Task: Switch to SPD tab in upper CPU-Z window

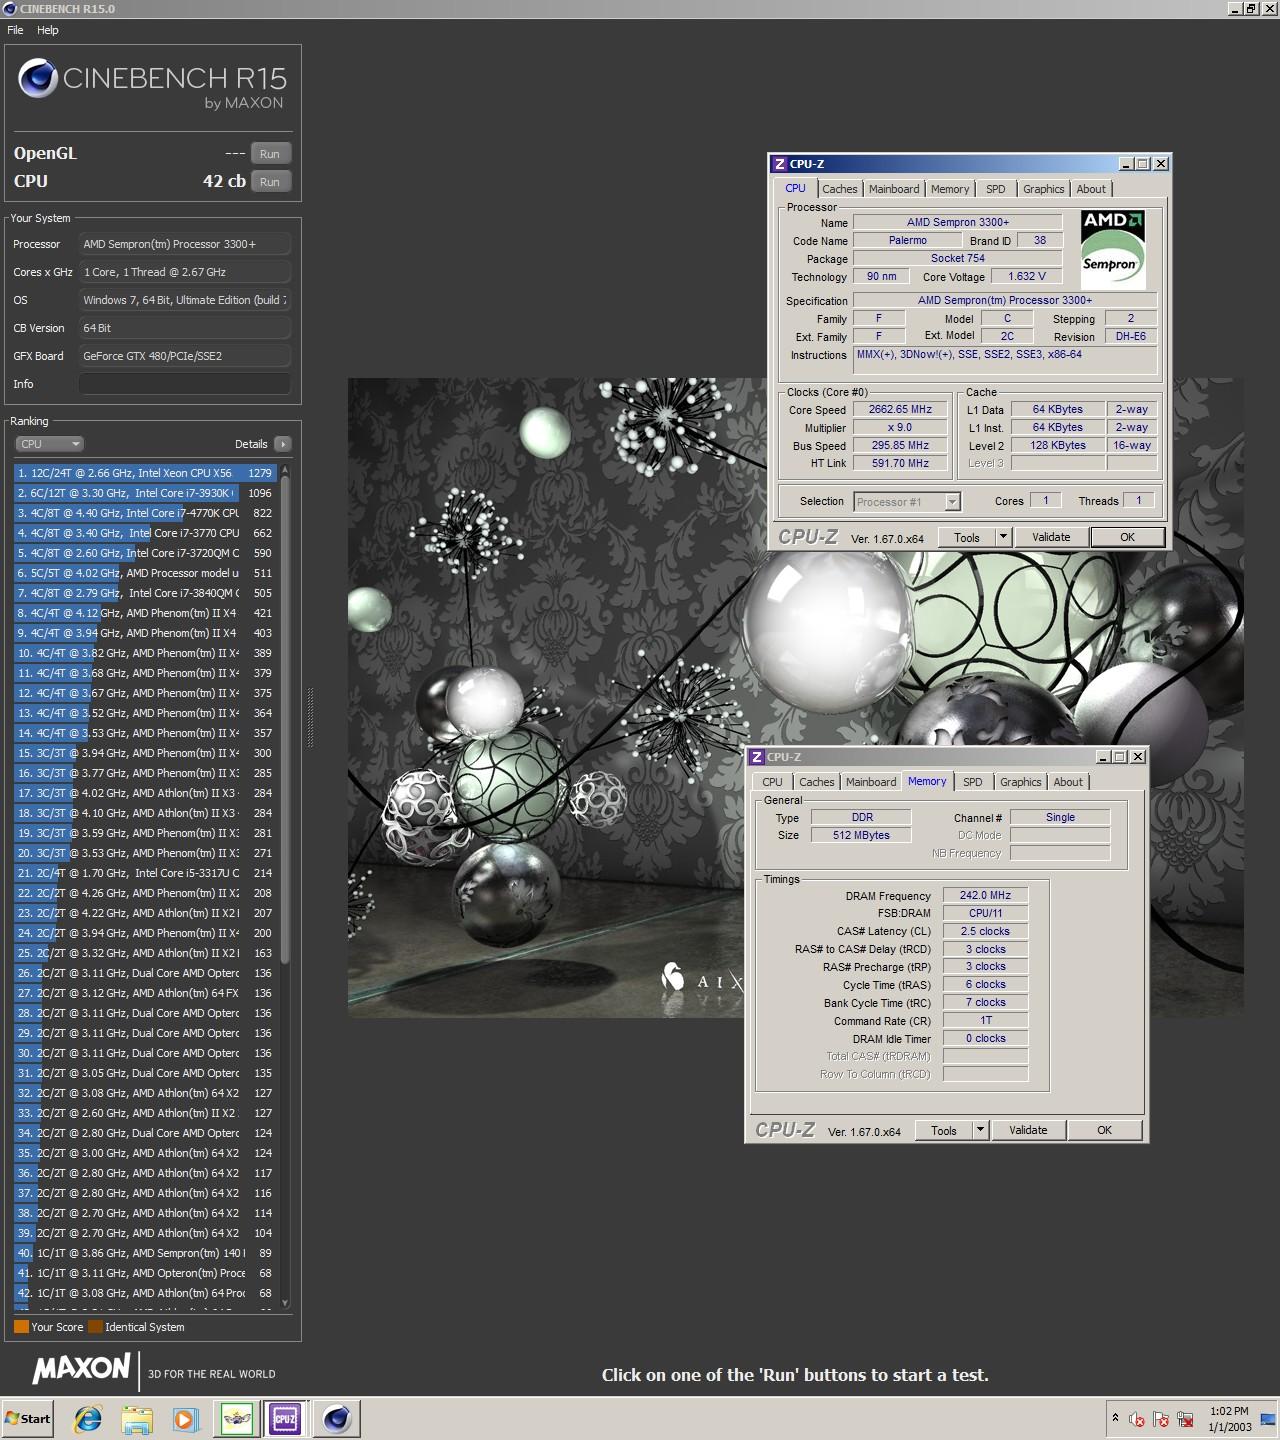Action: coord(996,189)
